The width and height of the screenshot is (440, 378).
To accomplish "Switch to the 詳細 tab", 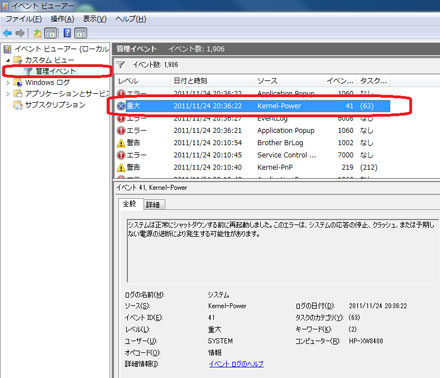I will (x=153, y=205).
